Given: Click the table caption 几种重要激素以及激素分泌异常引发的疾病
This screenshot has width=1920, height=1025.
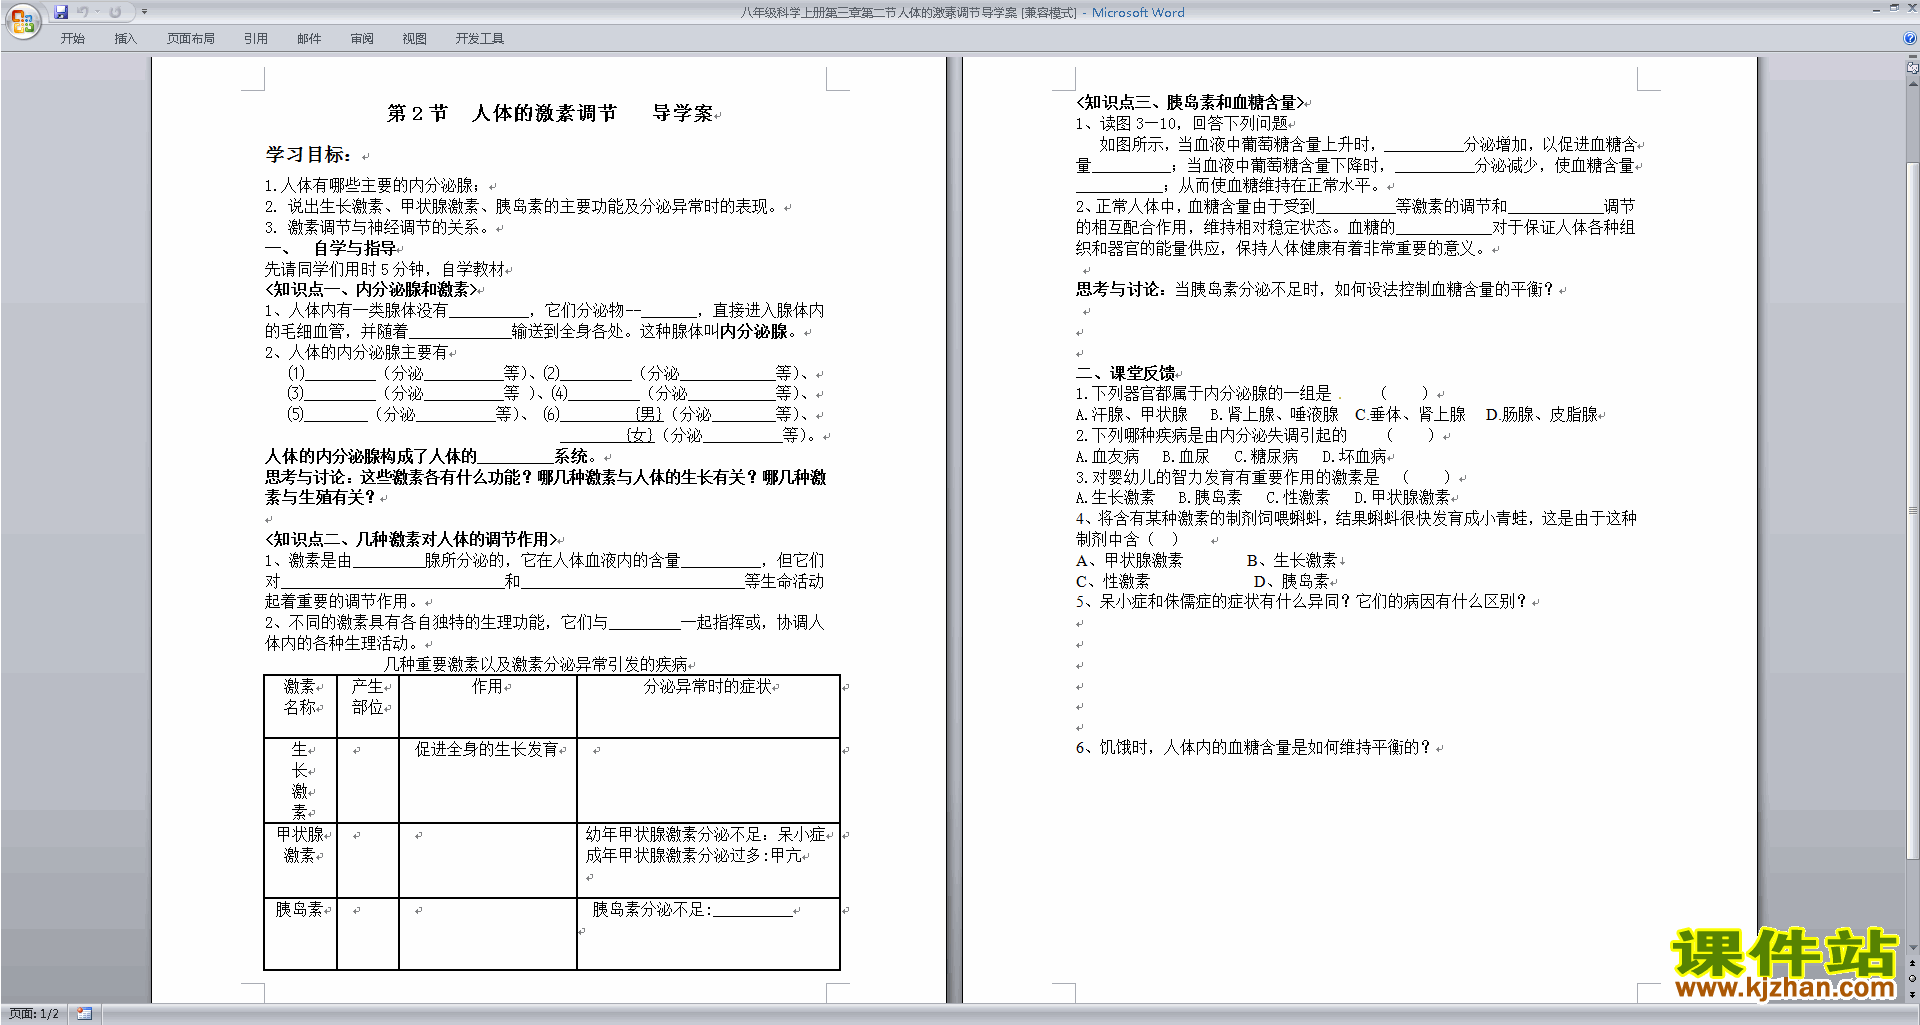Looking at the screenshot, I should [536, 664].
